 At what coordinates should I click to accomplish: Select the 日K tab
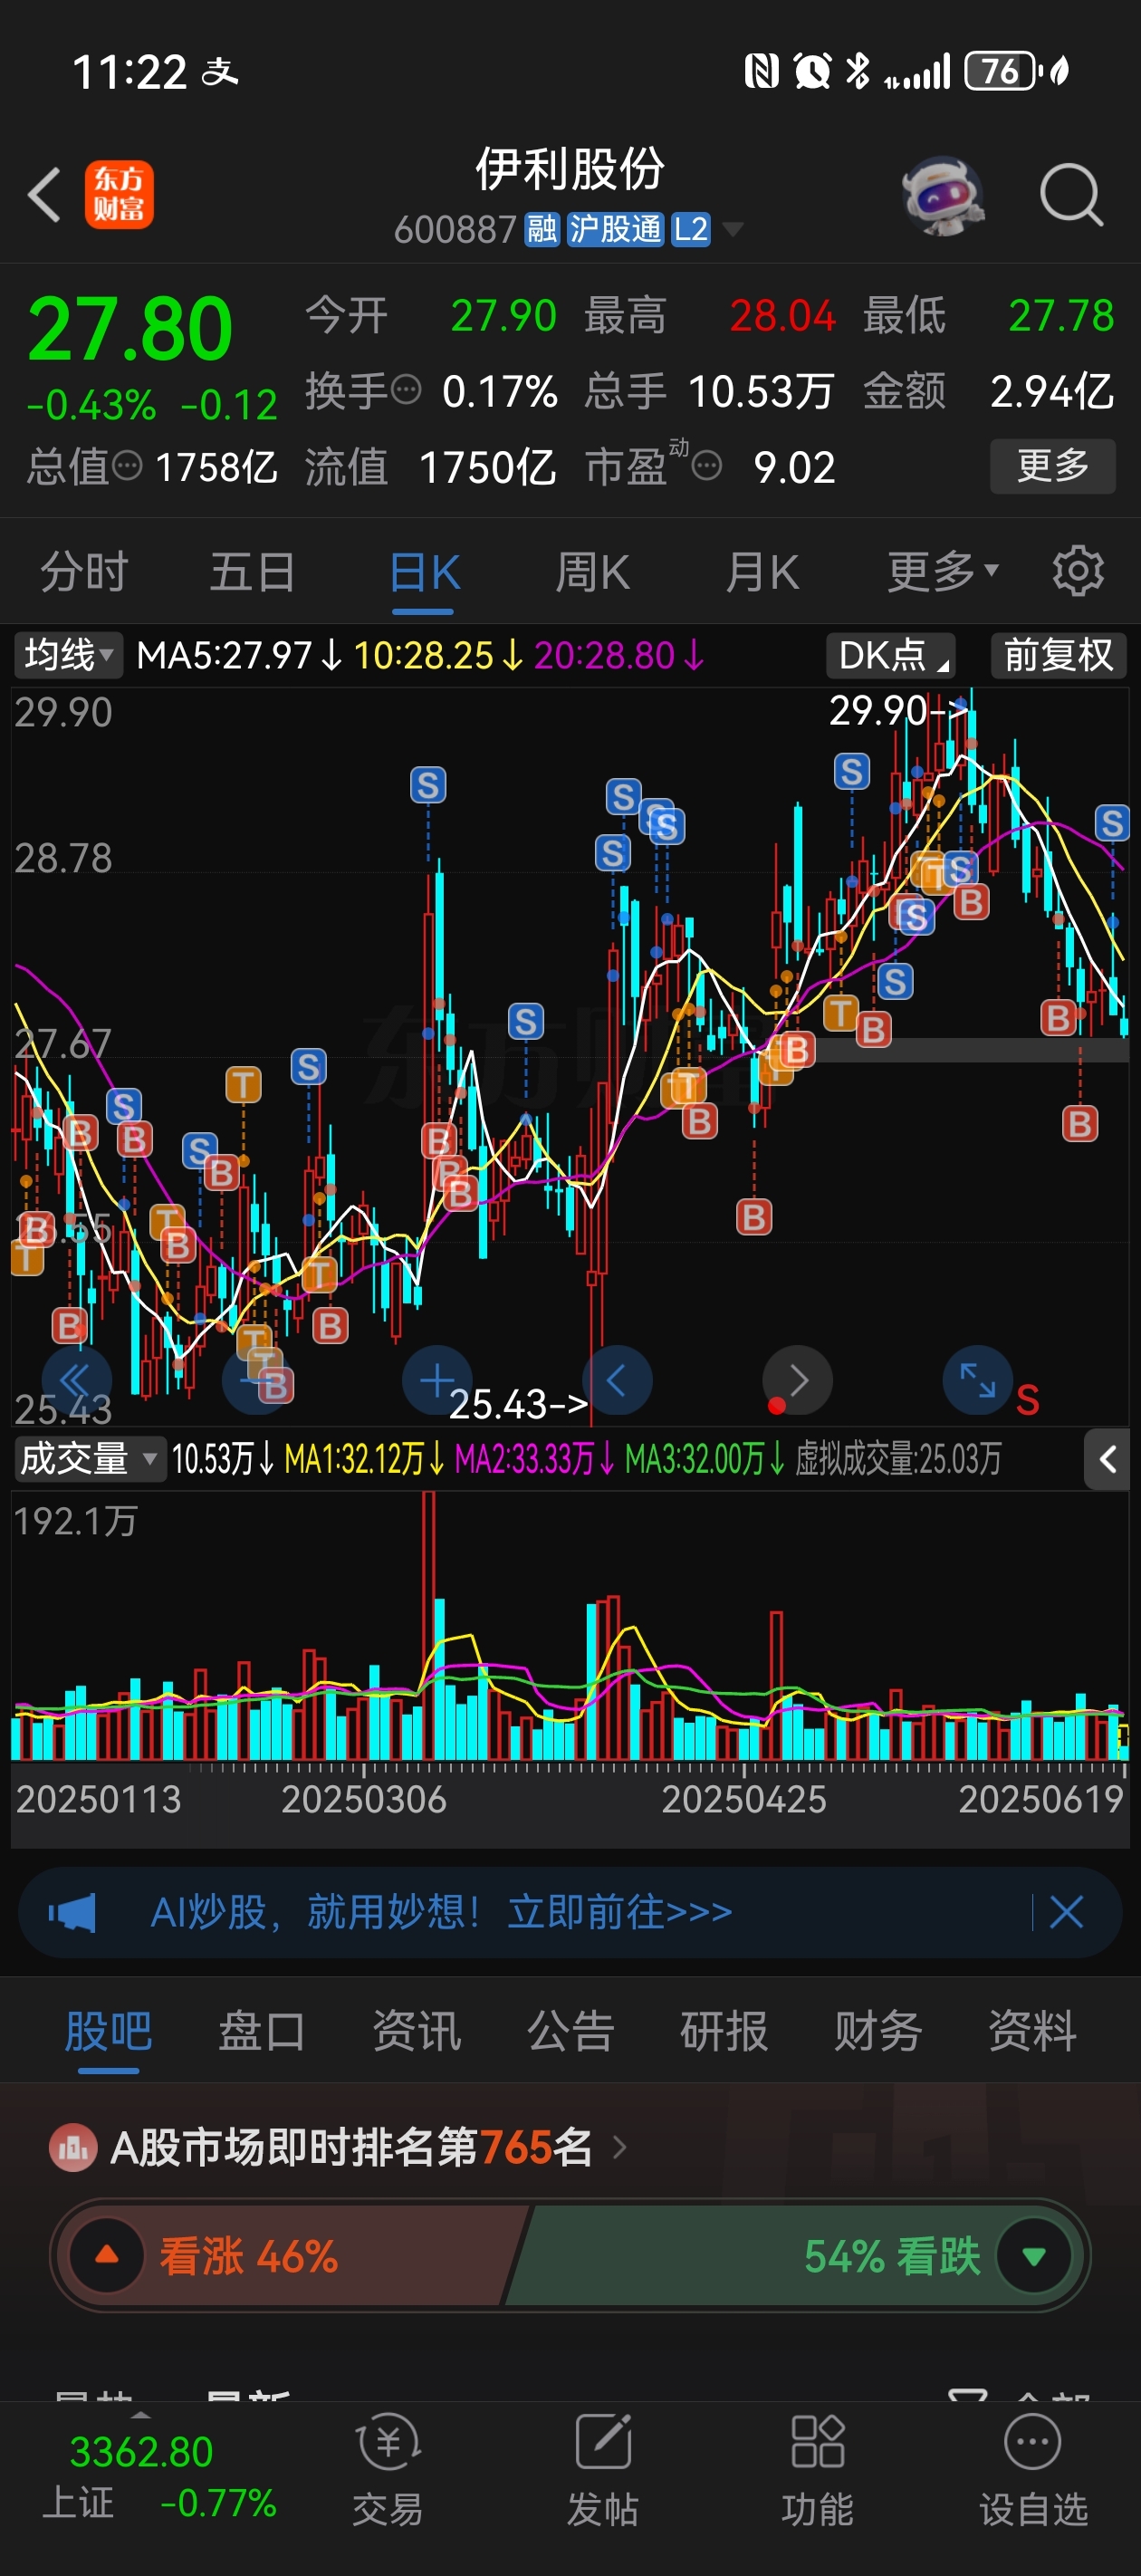tap(424, 574)
